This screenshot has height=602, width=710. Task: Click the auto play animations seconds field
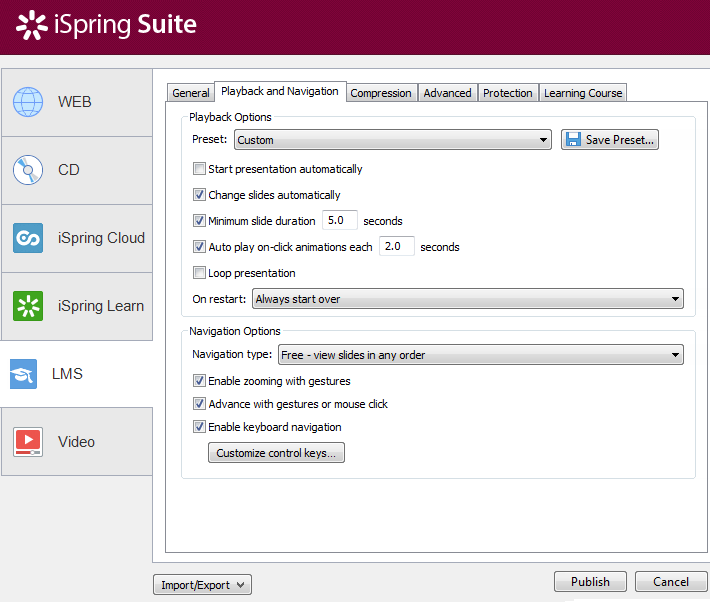397,246
